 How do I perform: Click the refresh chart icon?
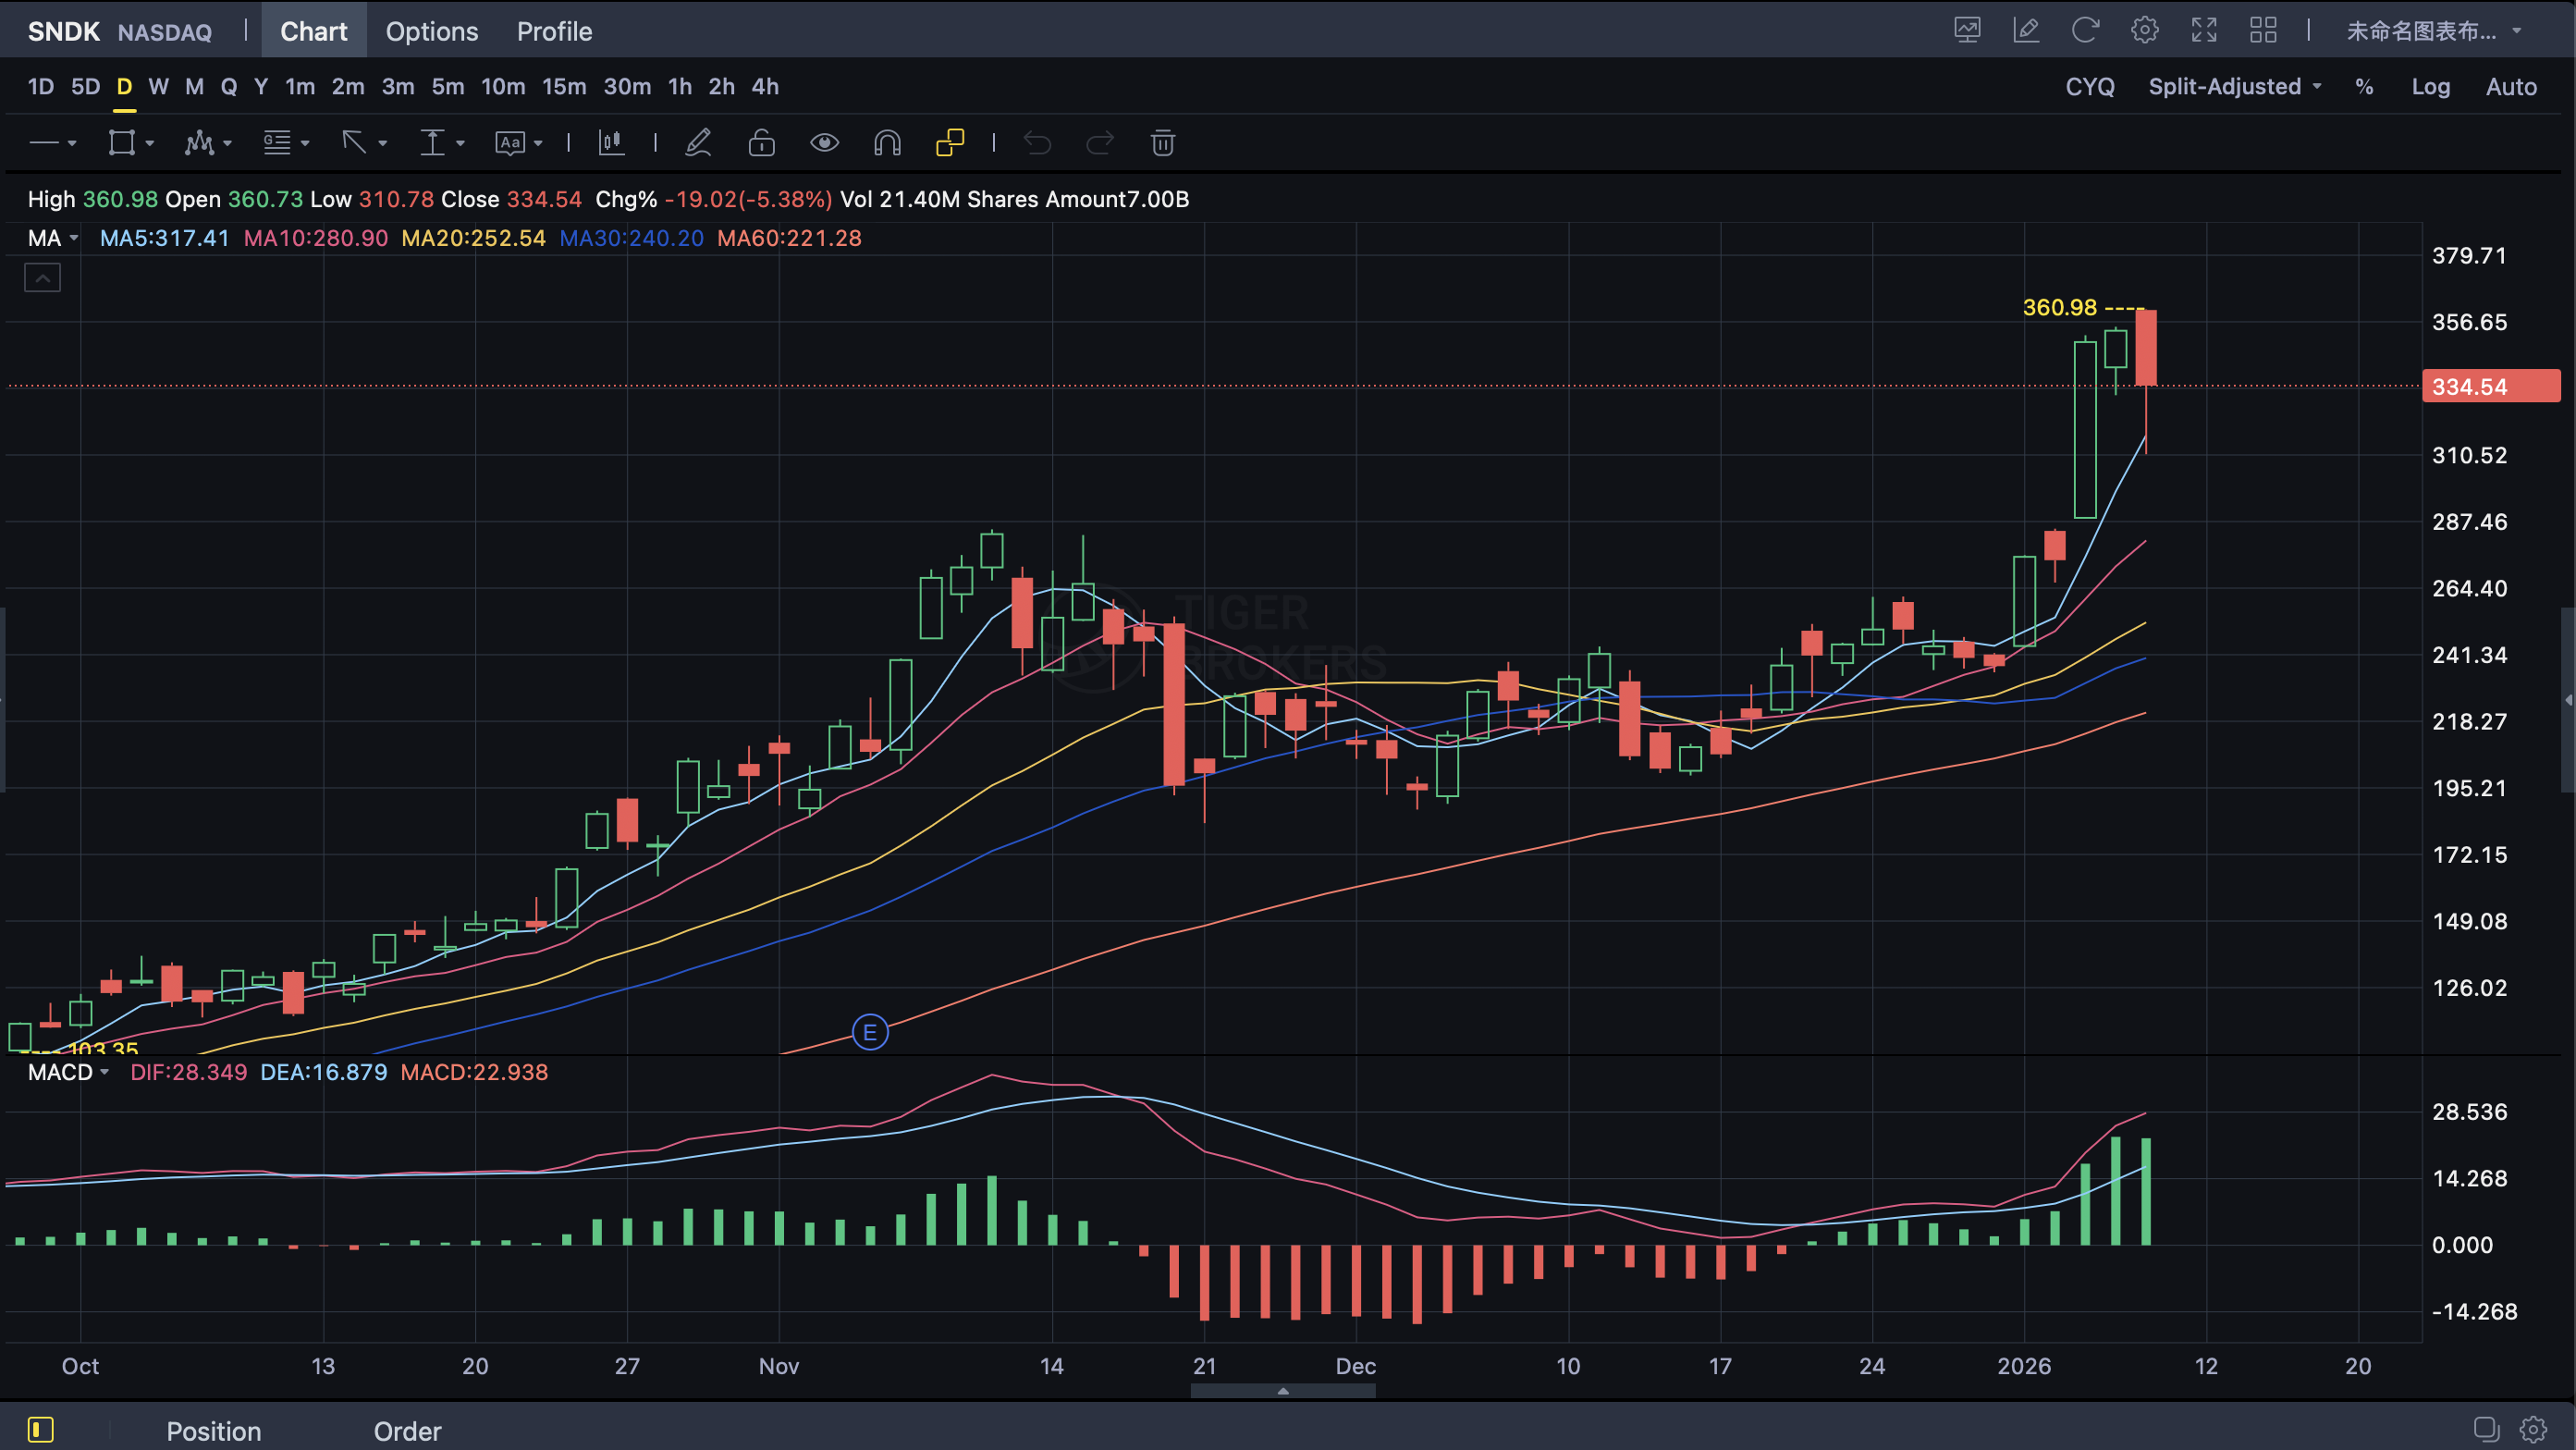tap(2085, 31)
